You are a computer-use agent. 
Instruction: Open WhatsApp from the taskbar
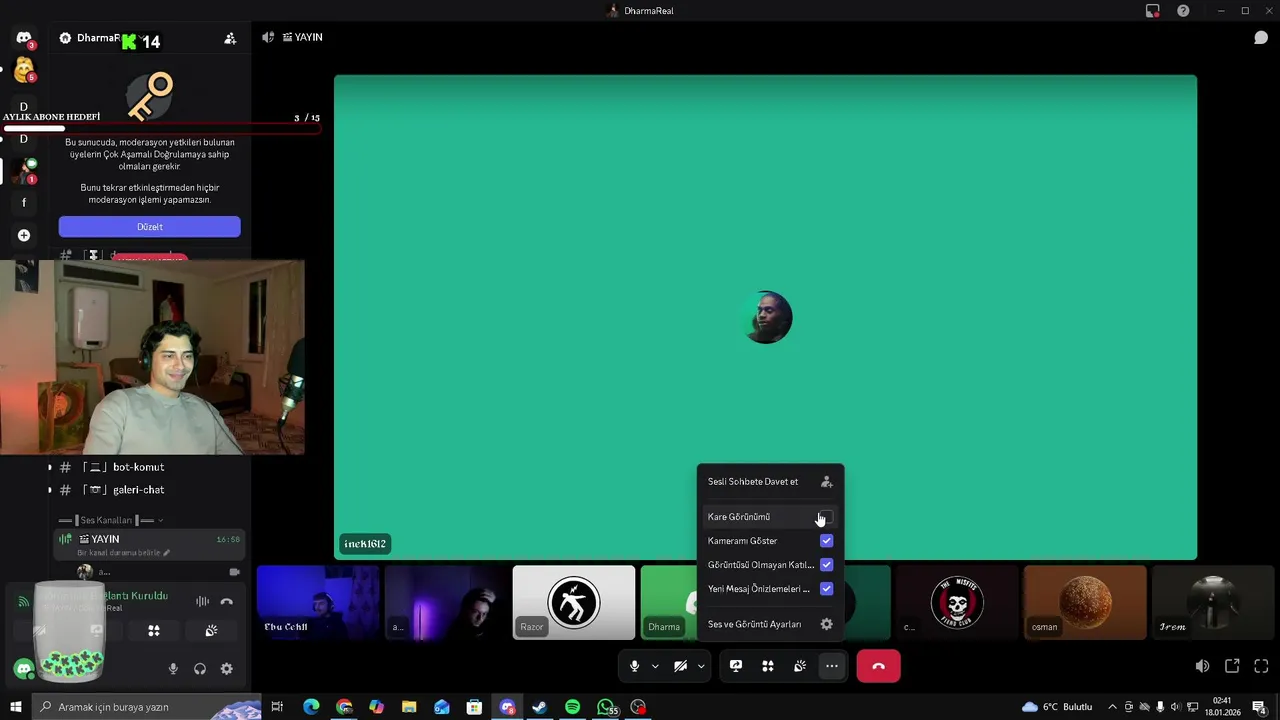pyautogui.click(x=605, y=707)
